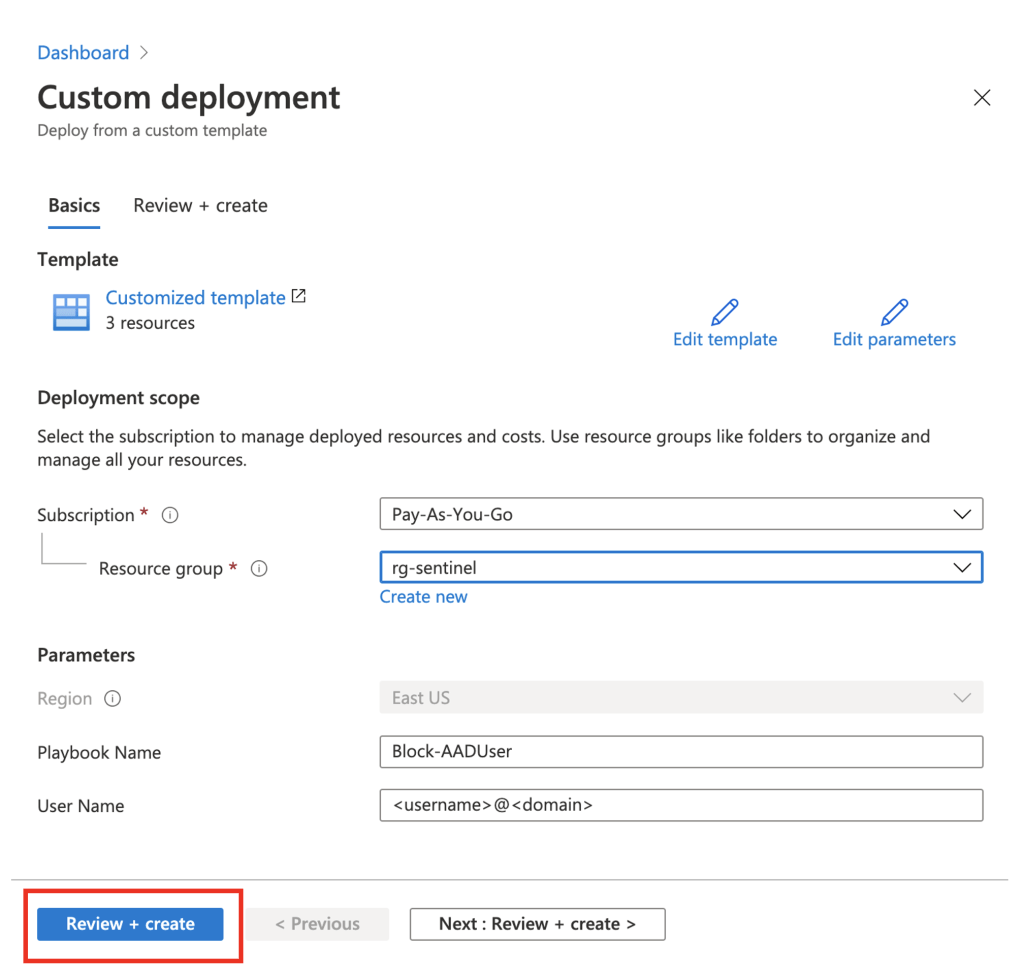The width and height of the screenshot is (1024, 978).
Task: Close the Custom deployment blade
Action: [x=981, y=98]
